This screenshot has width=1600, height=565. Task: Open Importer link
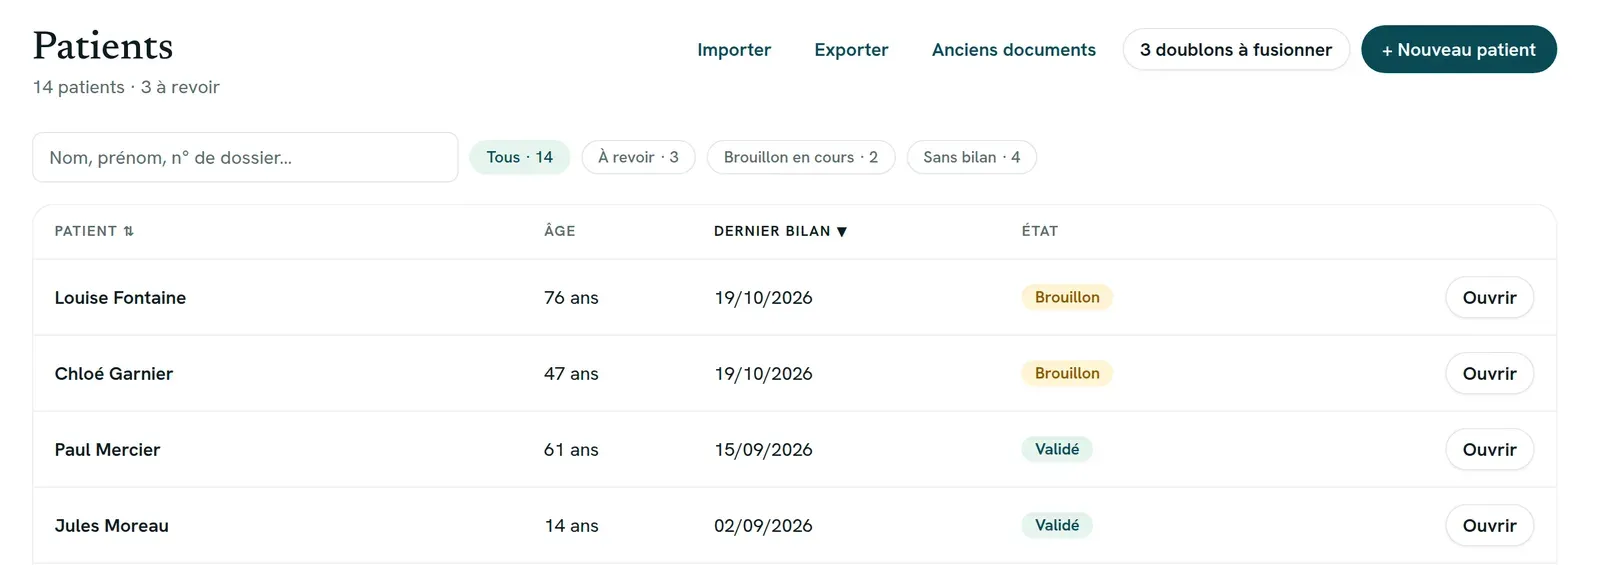coord(734,49)
